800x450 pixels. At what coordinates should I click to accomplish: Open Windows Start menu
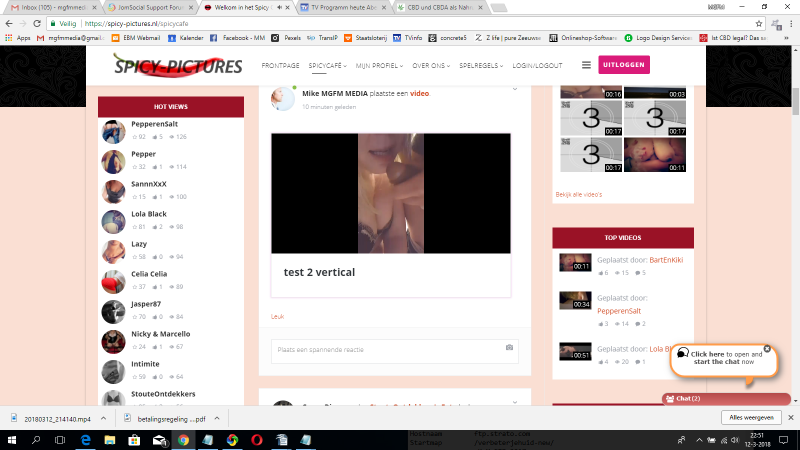[11, 440]
